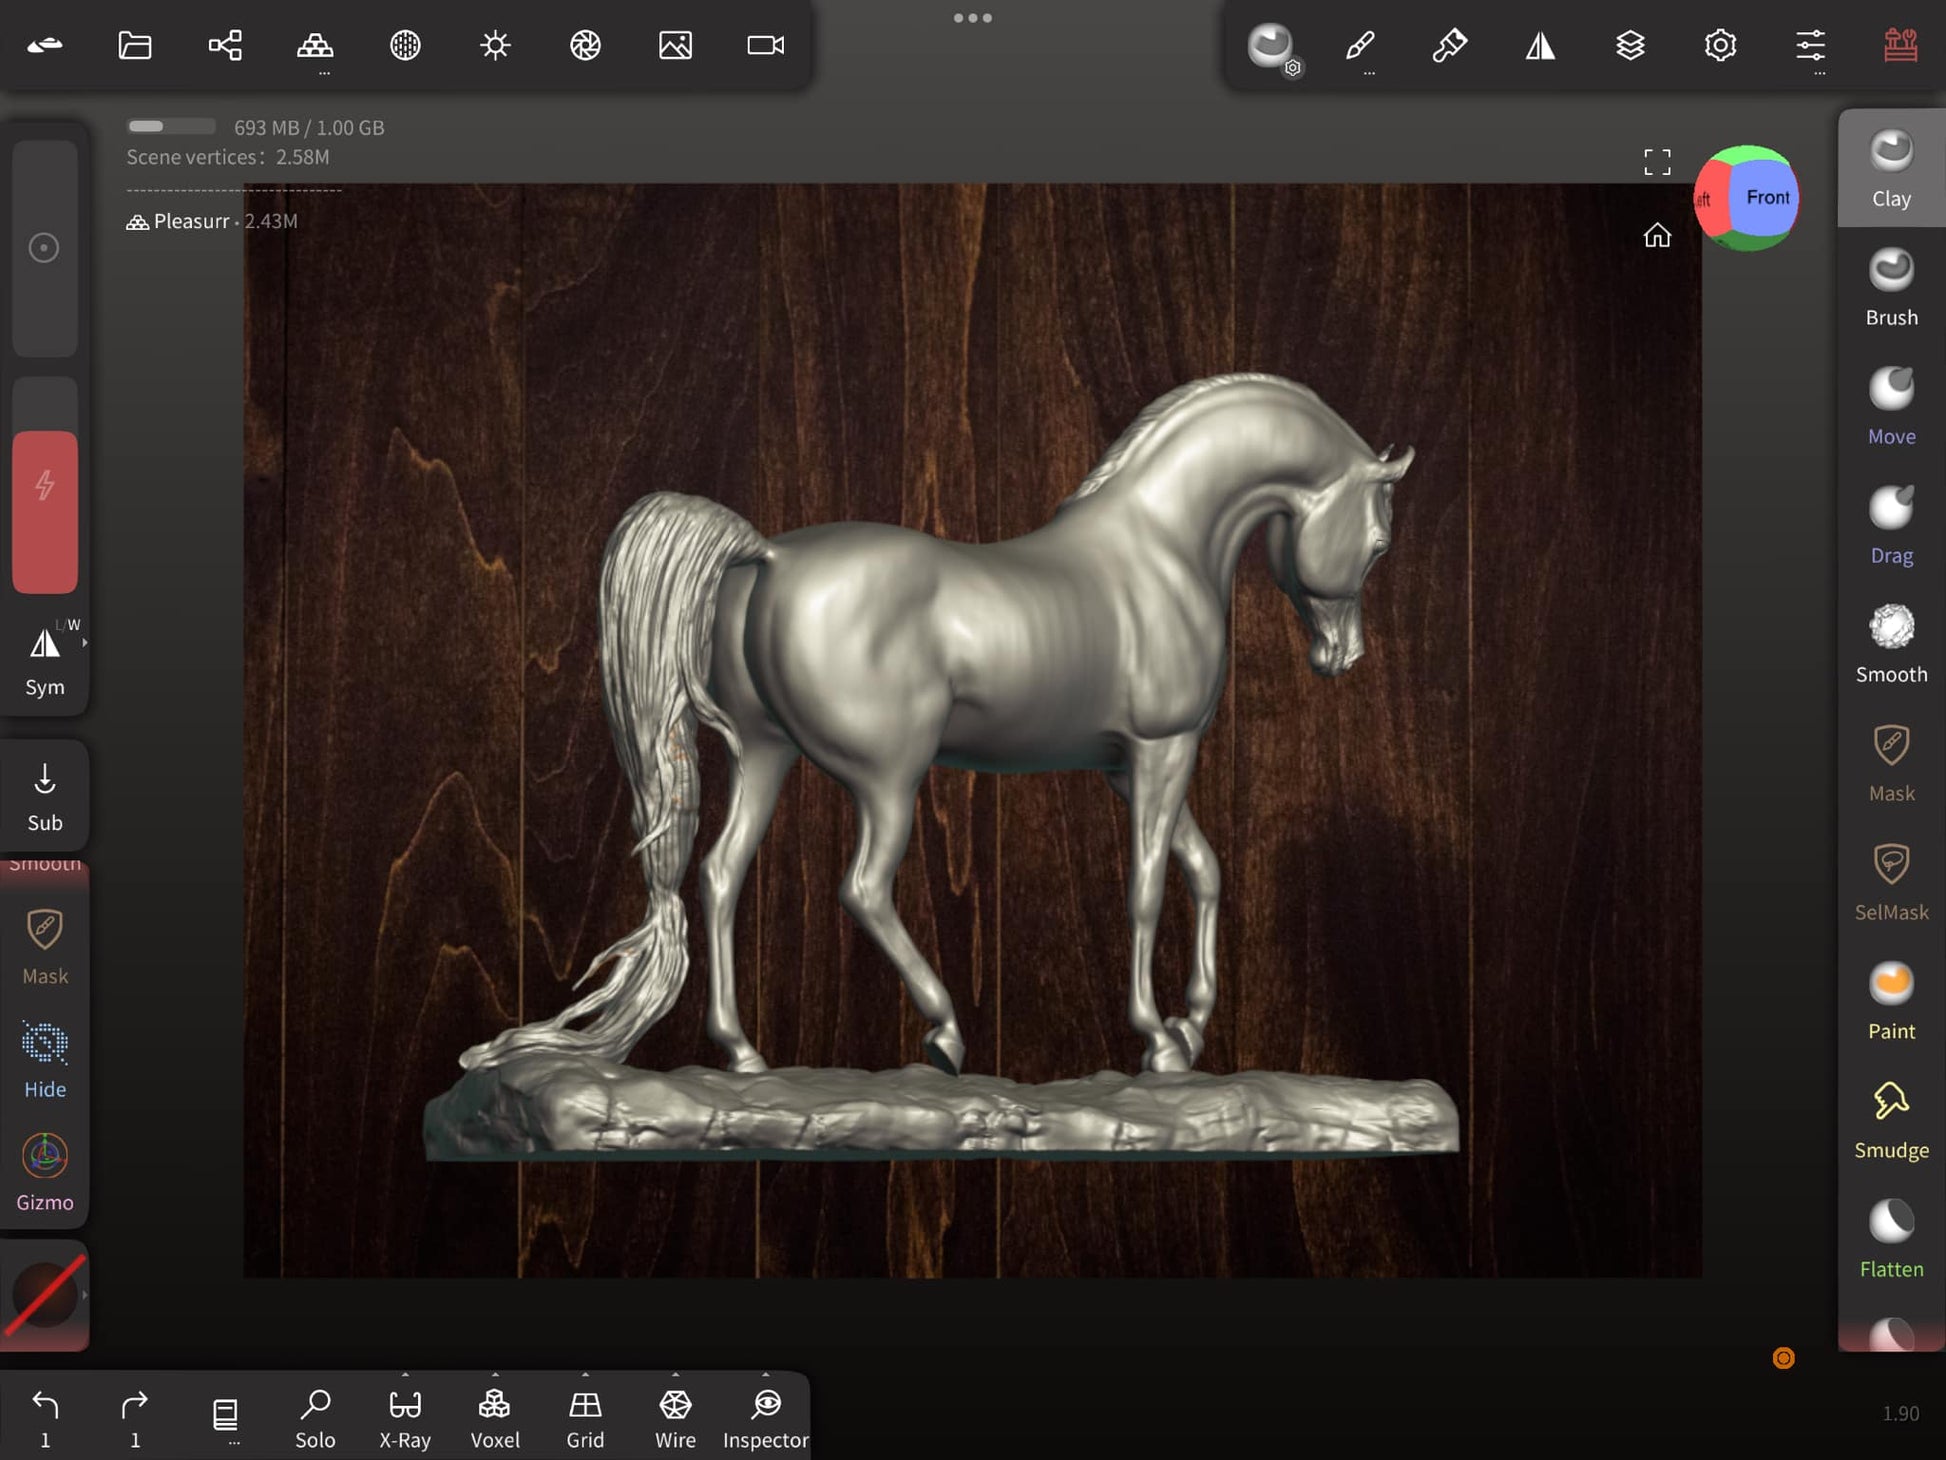
Task: Open the Scene hierarchy menu
Action: (225, 46)
